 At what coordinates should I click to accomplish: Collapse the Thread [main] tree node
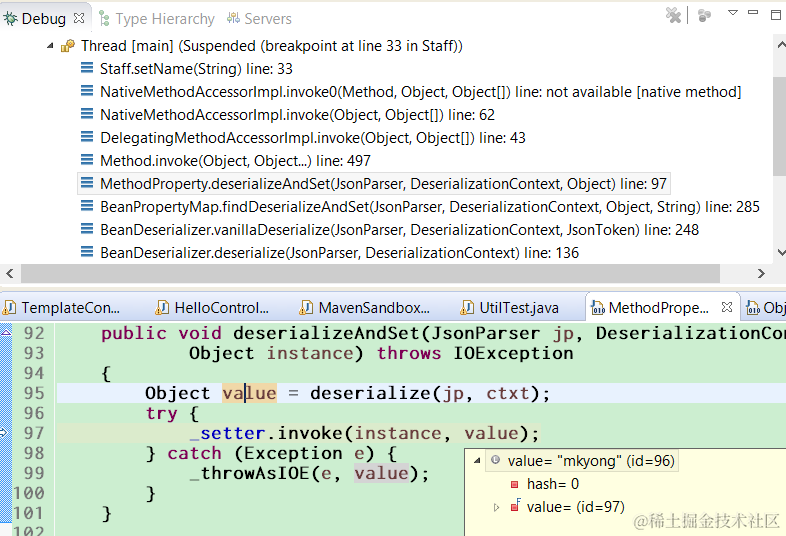tap(50, 46)
